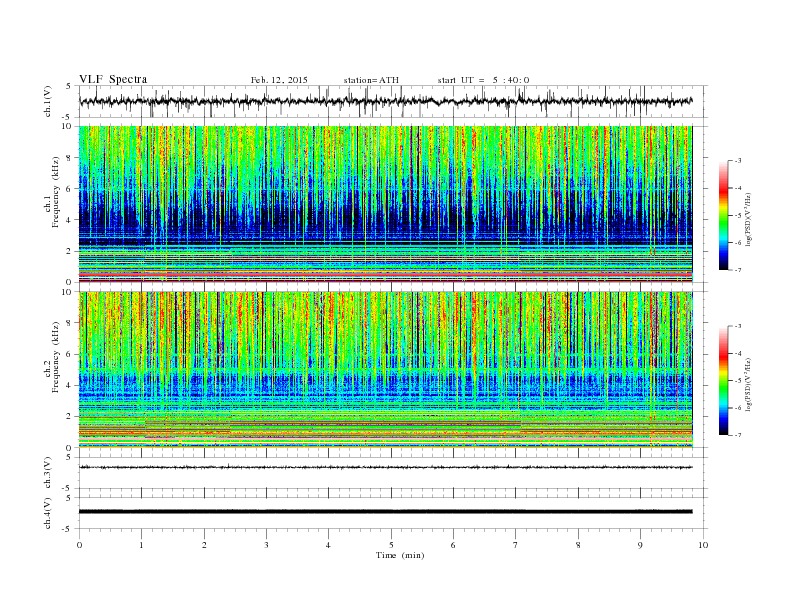The image size is (792, 612).
Task: Click the "8" kHz tick on ch.1 frequency axis
Action: click(69, 158)
